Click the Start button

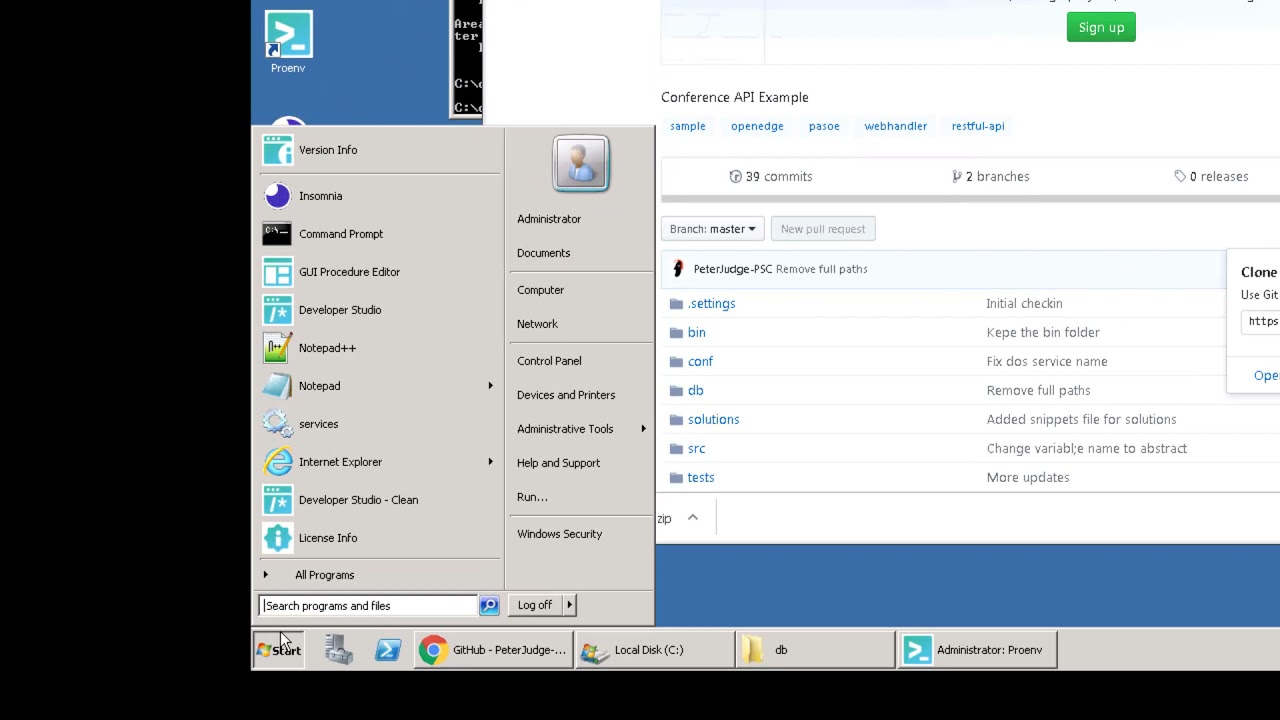[x=279, y=650]
